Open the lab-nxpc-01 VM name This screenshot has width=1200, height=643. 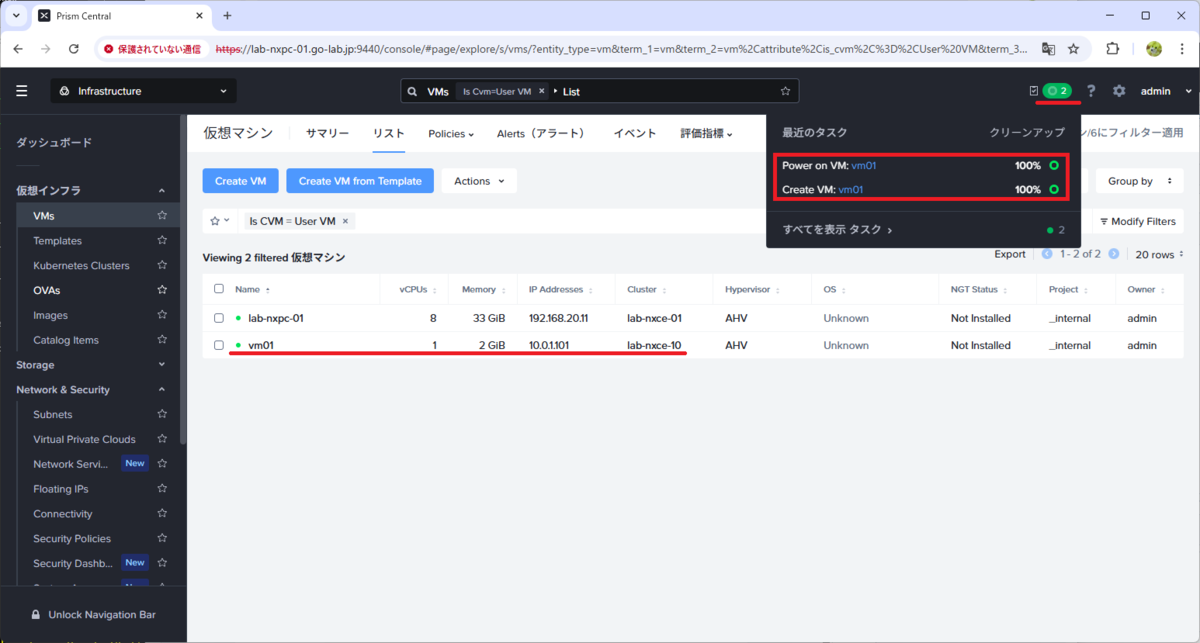276,318
